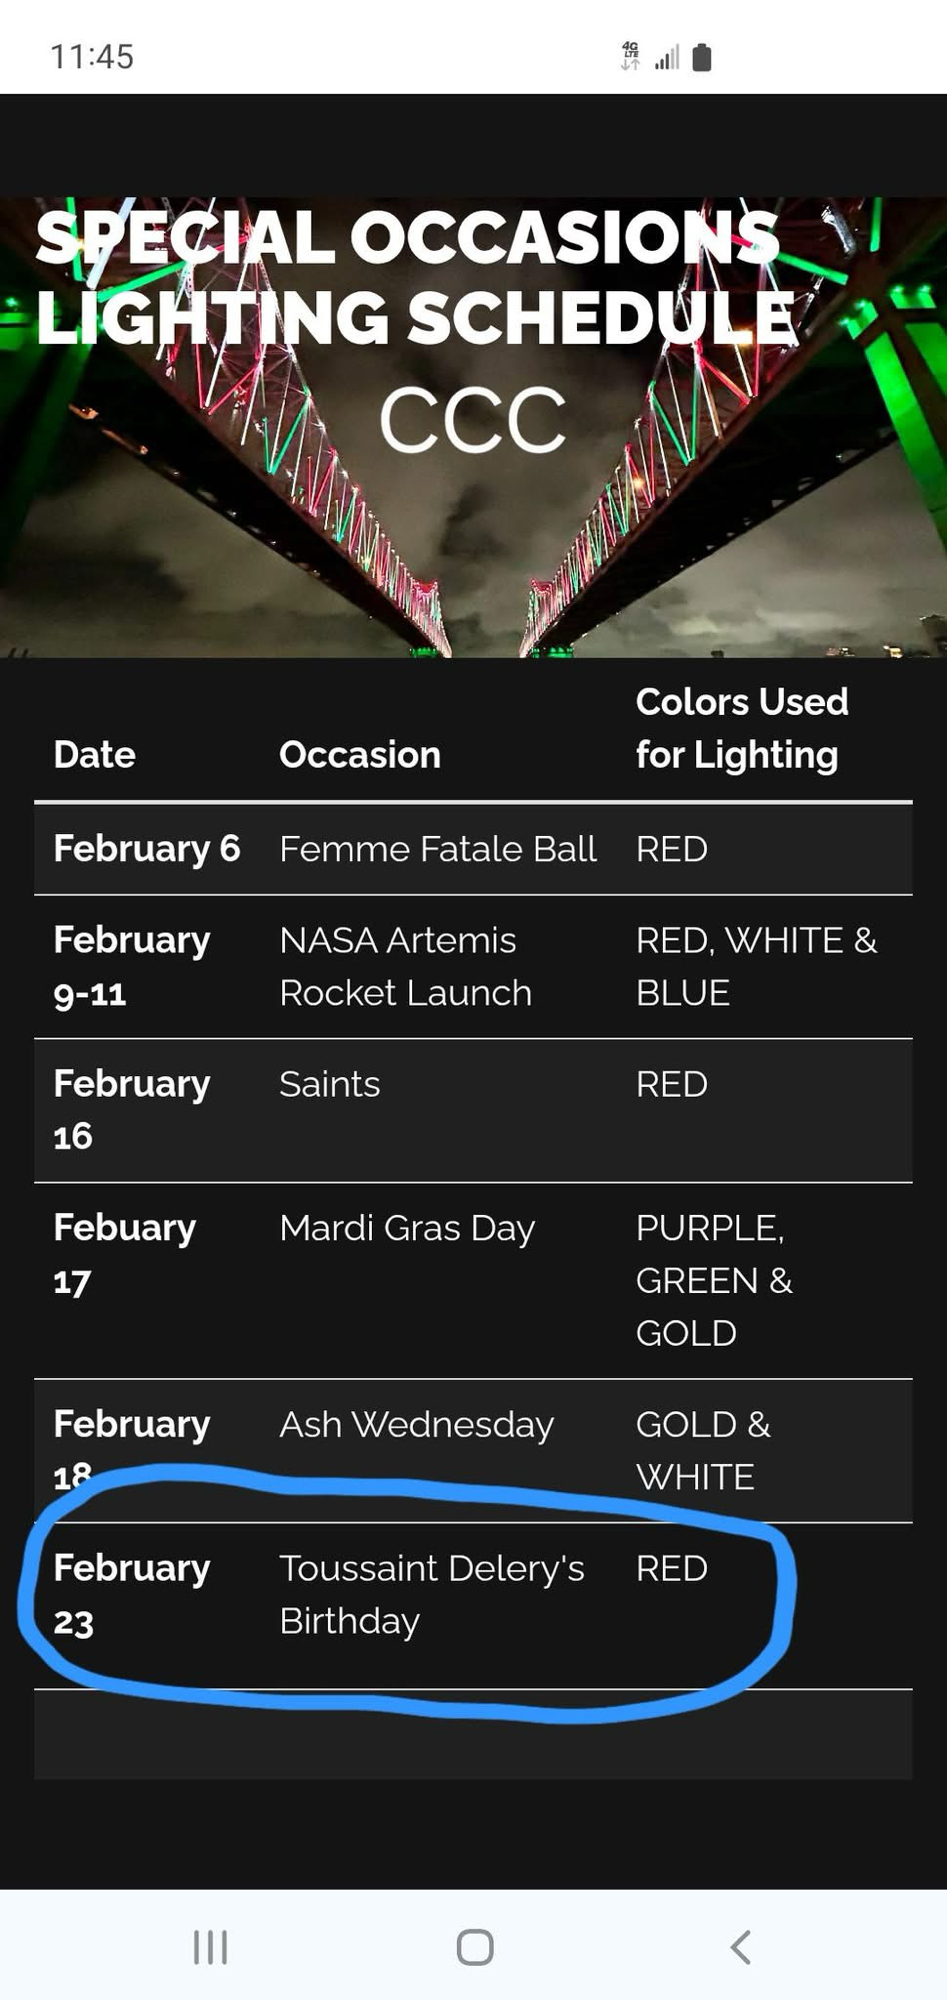Select the Colors Used for Lighting header
The image size is (947, 2000).
coord(741,728)
